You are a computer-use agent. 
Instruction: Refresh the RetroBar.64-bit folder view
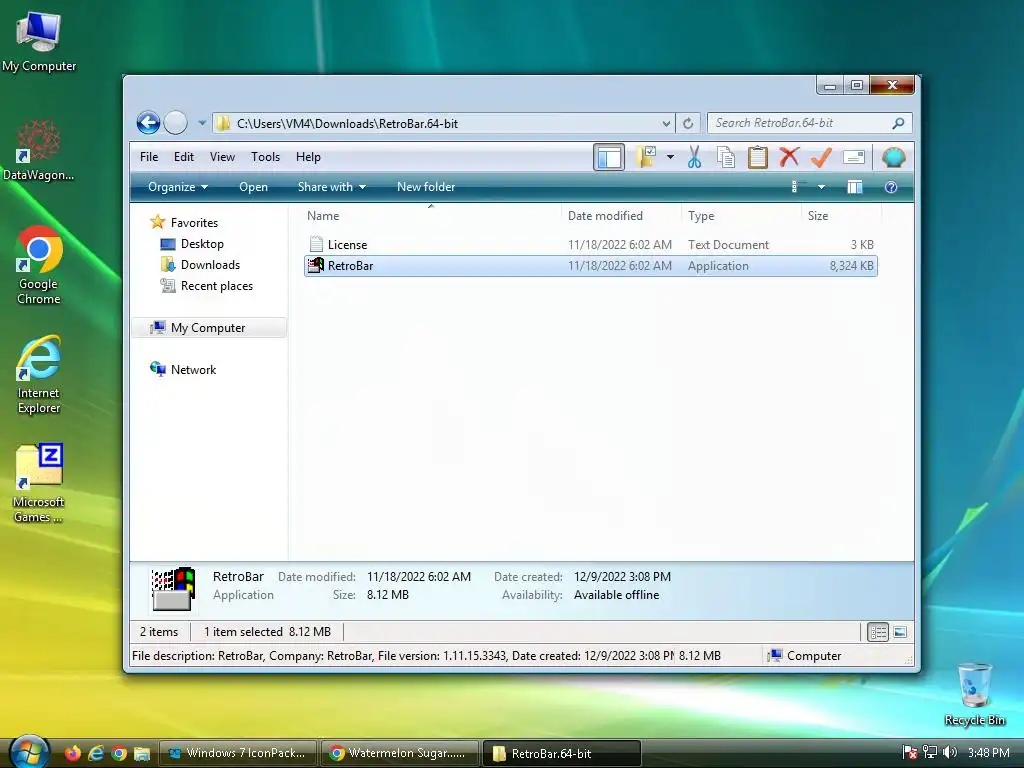(688, 123)
